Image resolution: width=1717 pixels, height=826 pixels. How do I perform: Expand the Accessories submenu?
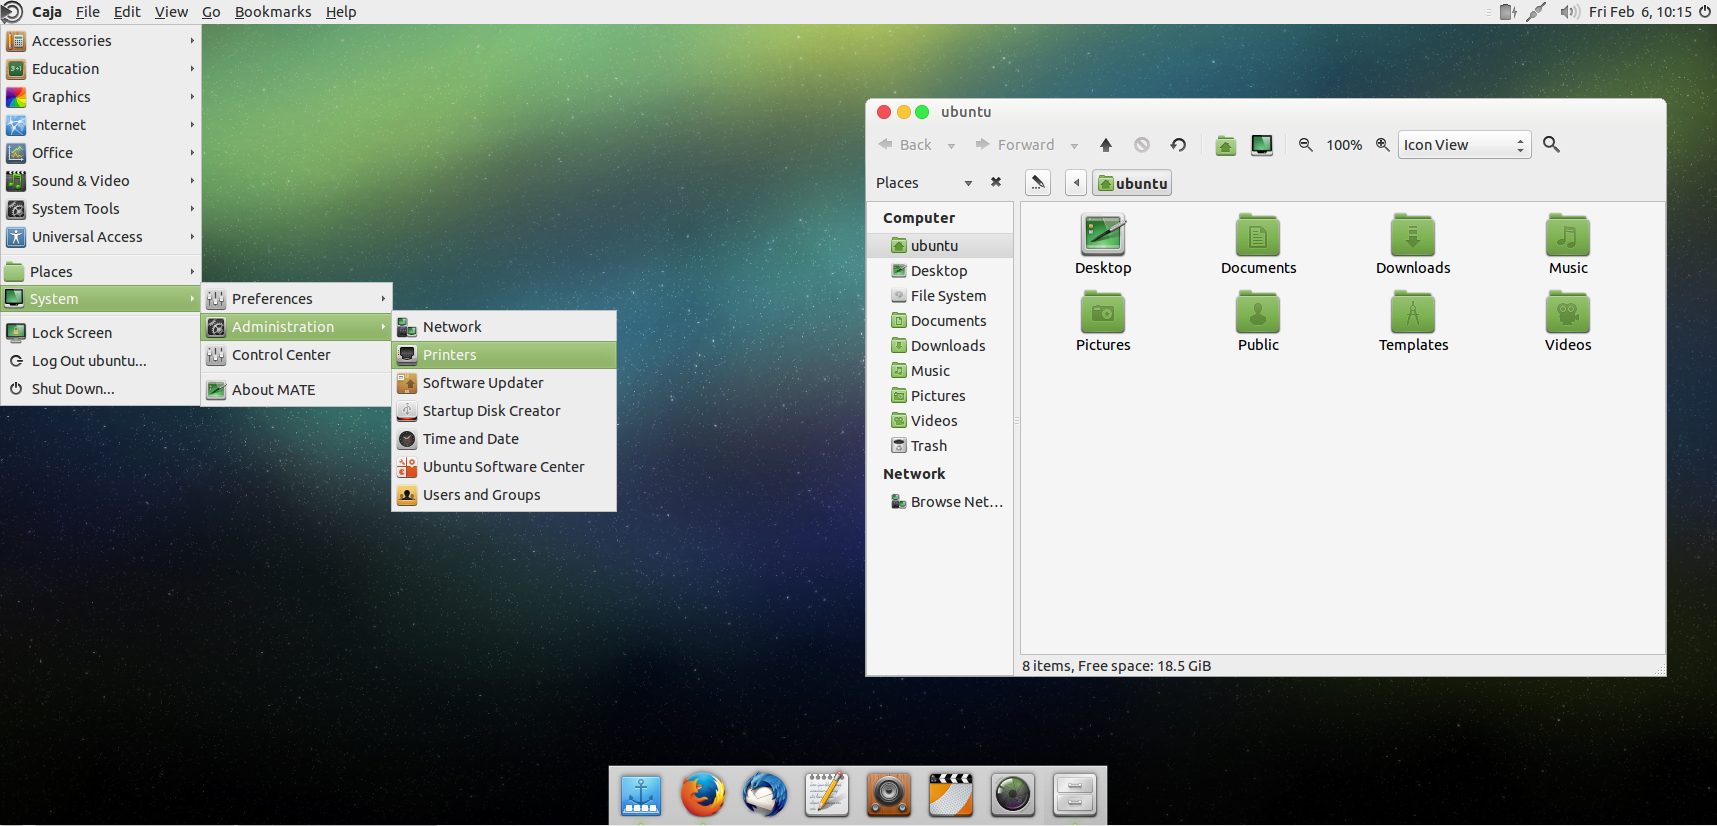pyautogui.click(x=100, y=41)
